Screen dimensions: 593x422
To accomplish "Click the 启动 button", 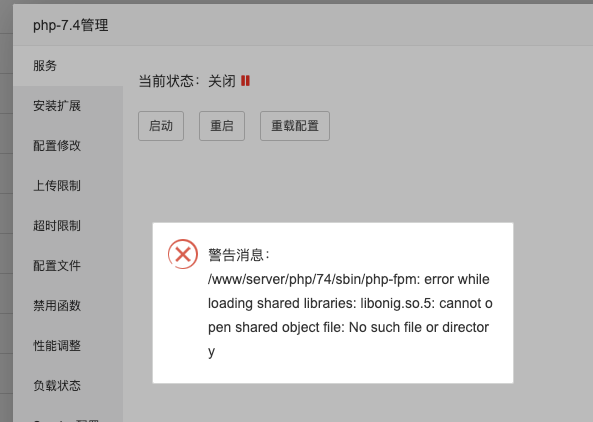I will coord(161,126).
